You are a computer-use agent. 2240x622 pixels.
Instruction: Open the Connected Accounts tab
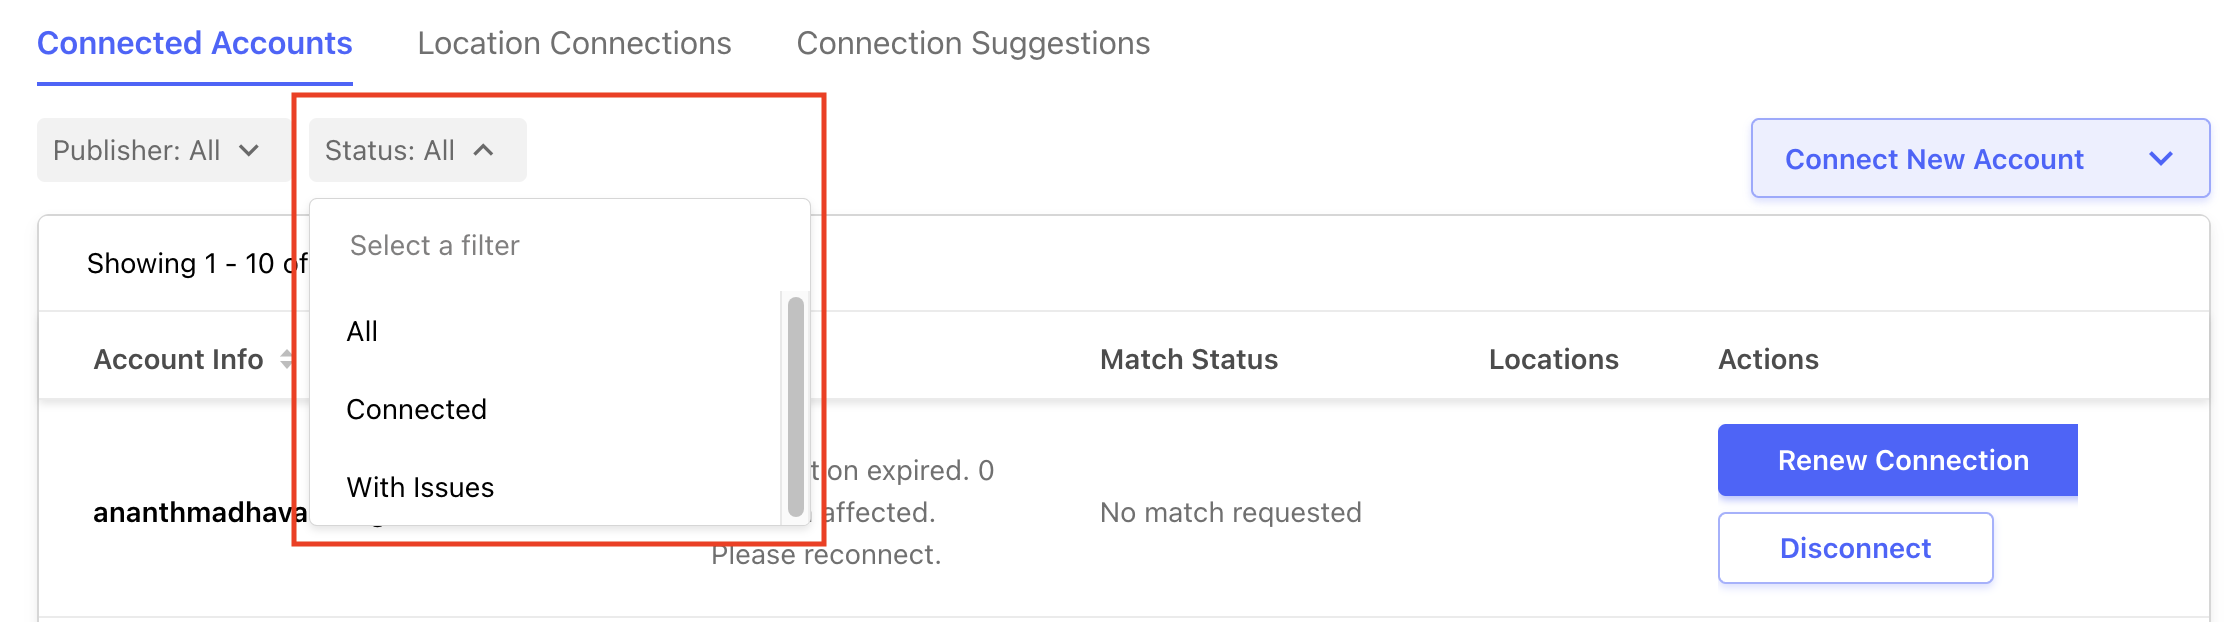[x=194, y=43]
